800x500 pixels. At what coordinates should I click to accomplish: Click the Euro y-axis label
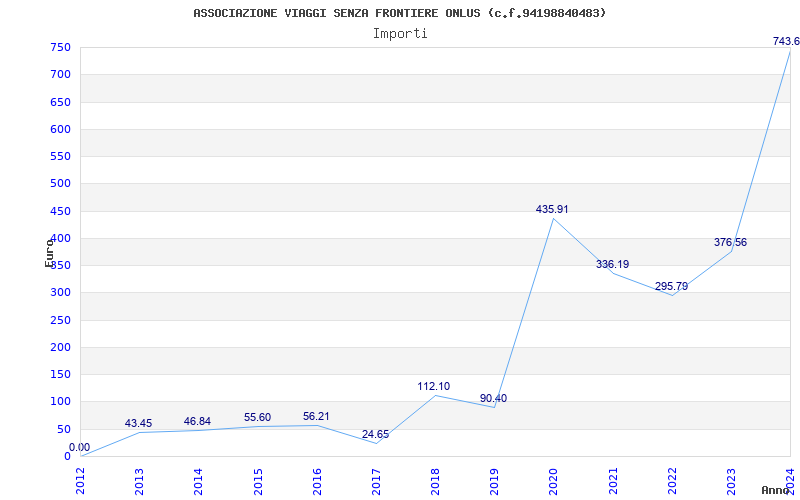pyautogui.click(x=48, y=252)
